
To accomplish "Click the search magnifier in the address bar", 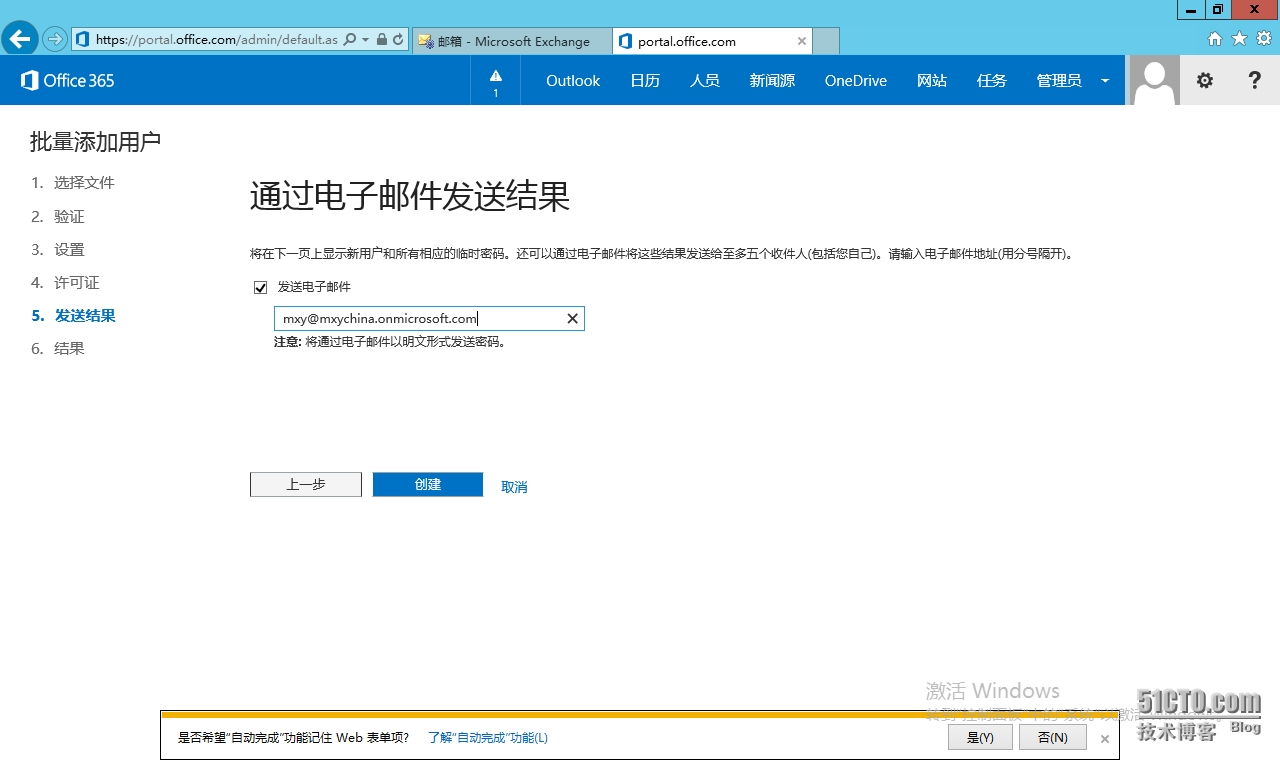I will [x=350, y=41].
